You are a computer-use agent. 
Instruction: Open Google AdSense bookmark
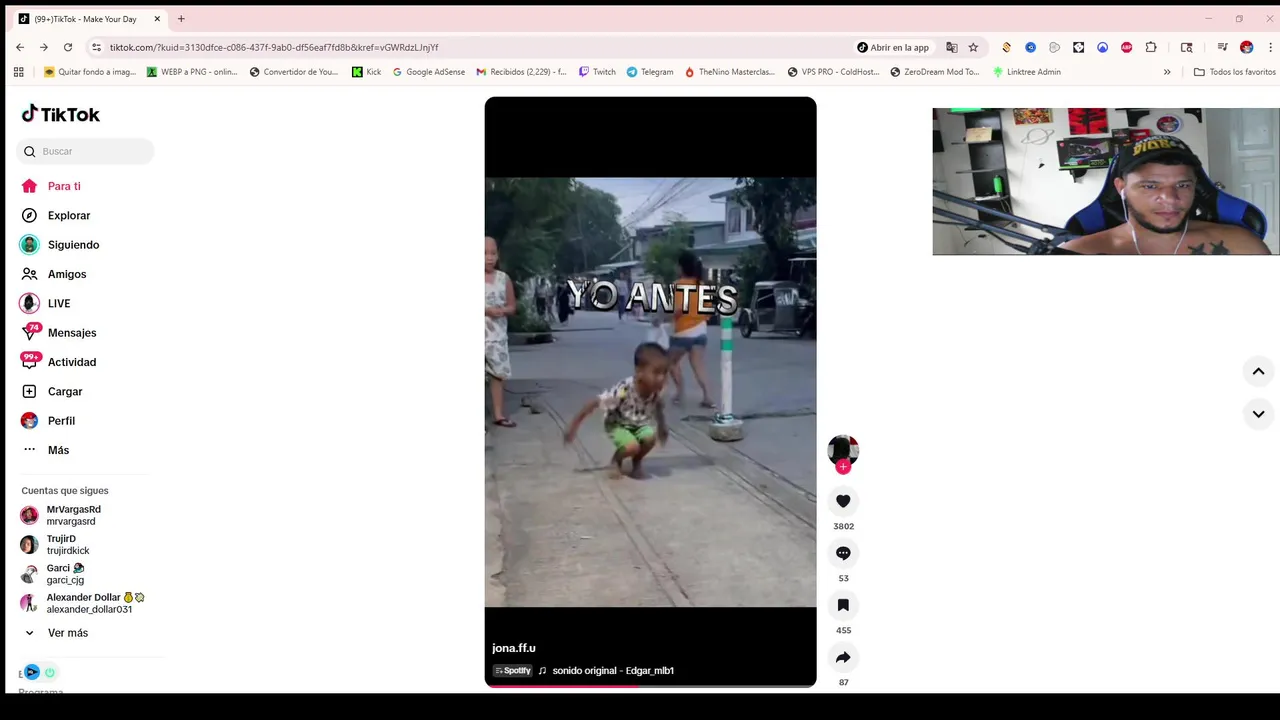click(x=429, y=72)
